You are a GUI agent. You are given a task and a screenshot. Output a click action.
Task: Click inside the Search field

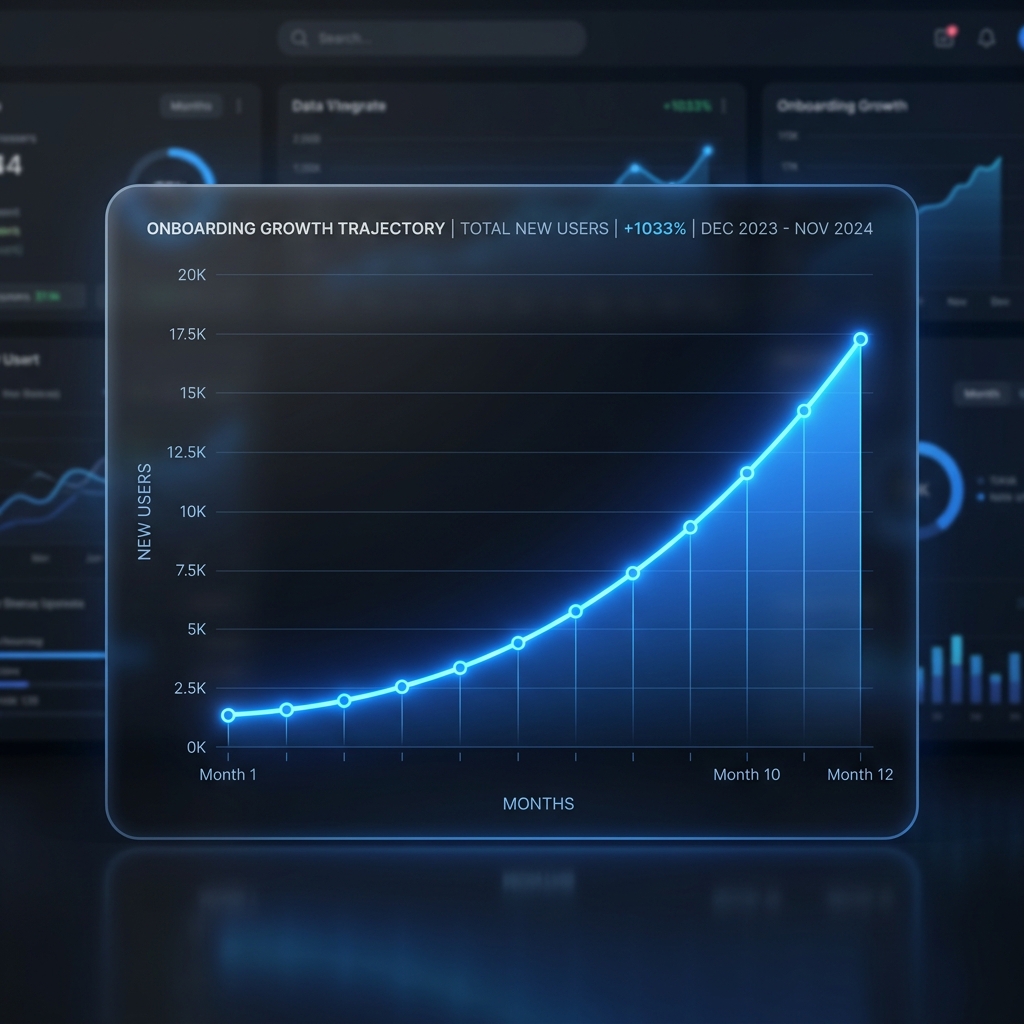pyautogui.click(x=440, y=39)
